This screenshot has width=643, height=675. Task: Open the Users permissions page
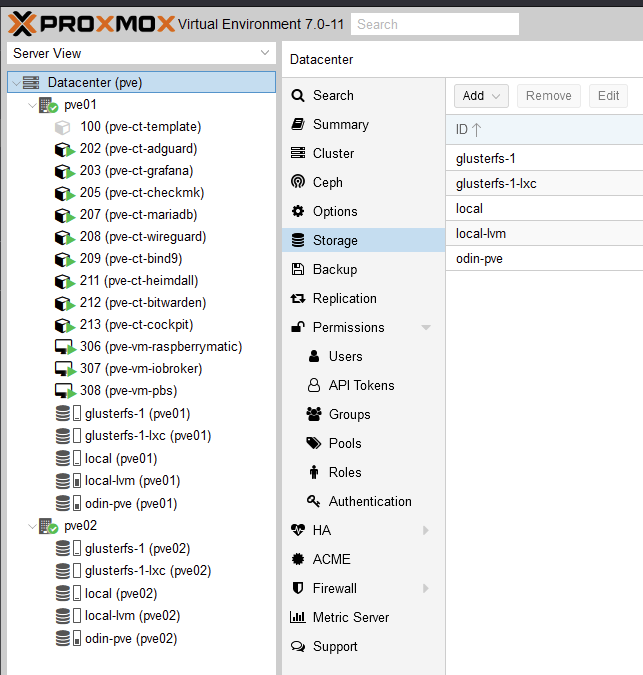363,356
